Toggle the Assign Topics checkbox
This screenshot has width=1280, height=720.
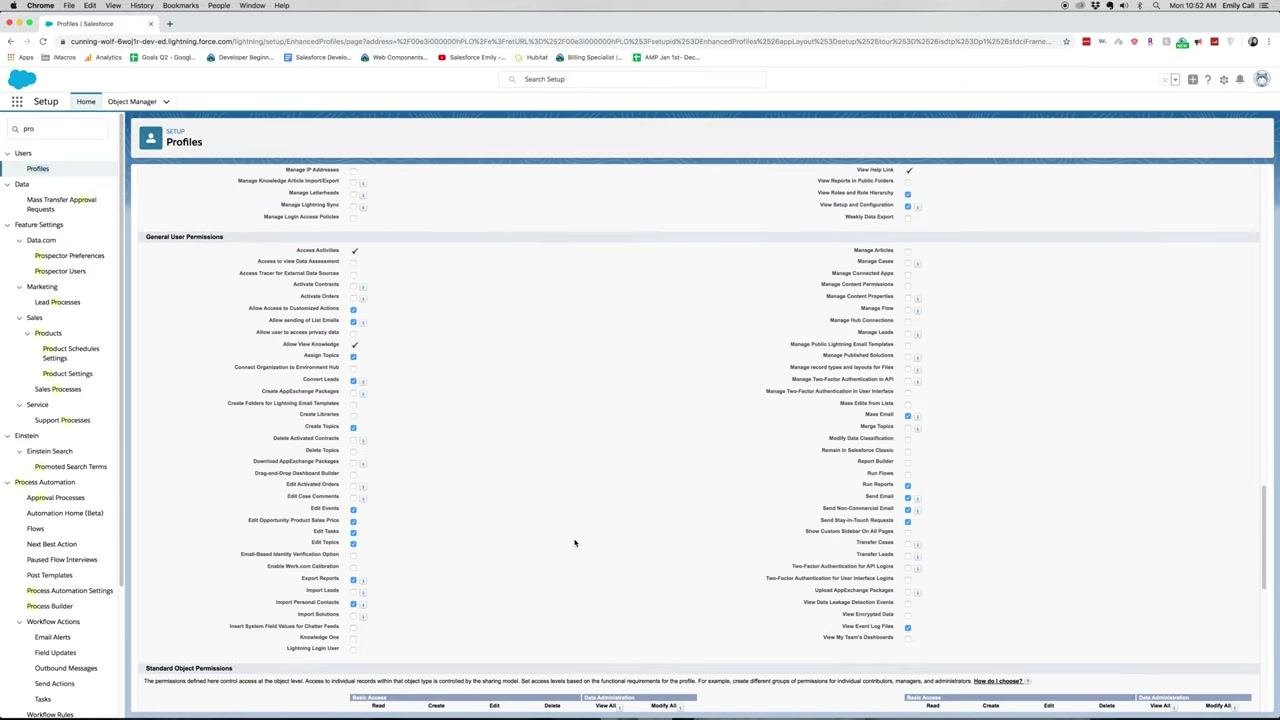[x=354, y=357]
